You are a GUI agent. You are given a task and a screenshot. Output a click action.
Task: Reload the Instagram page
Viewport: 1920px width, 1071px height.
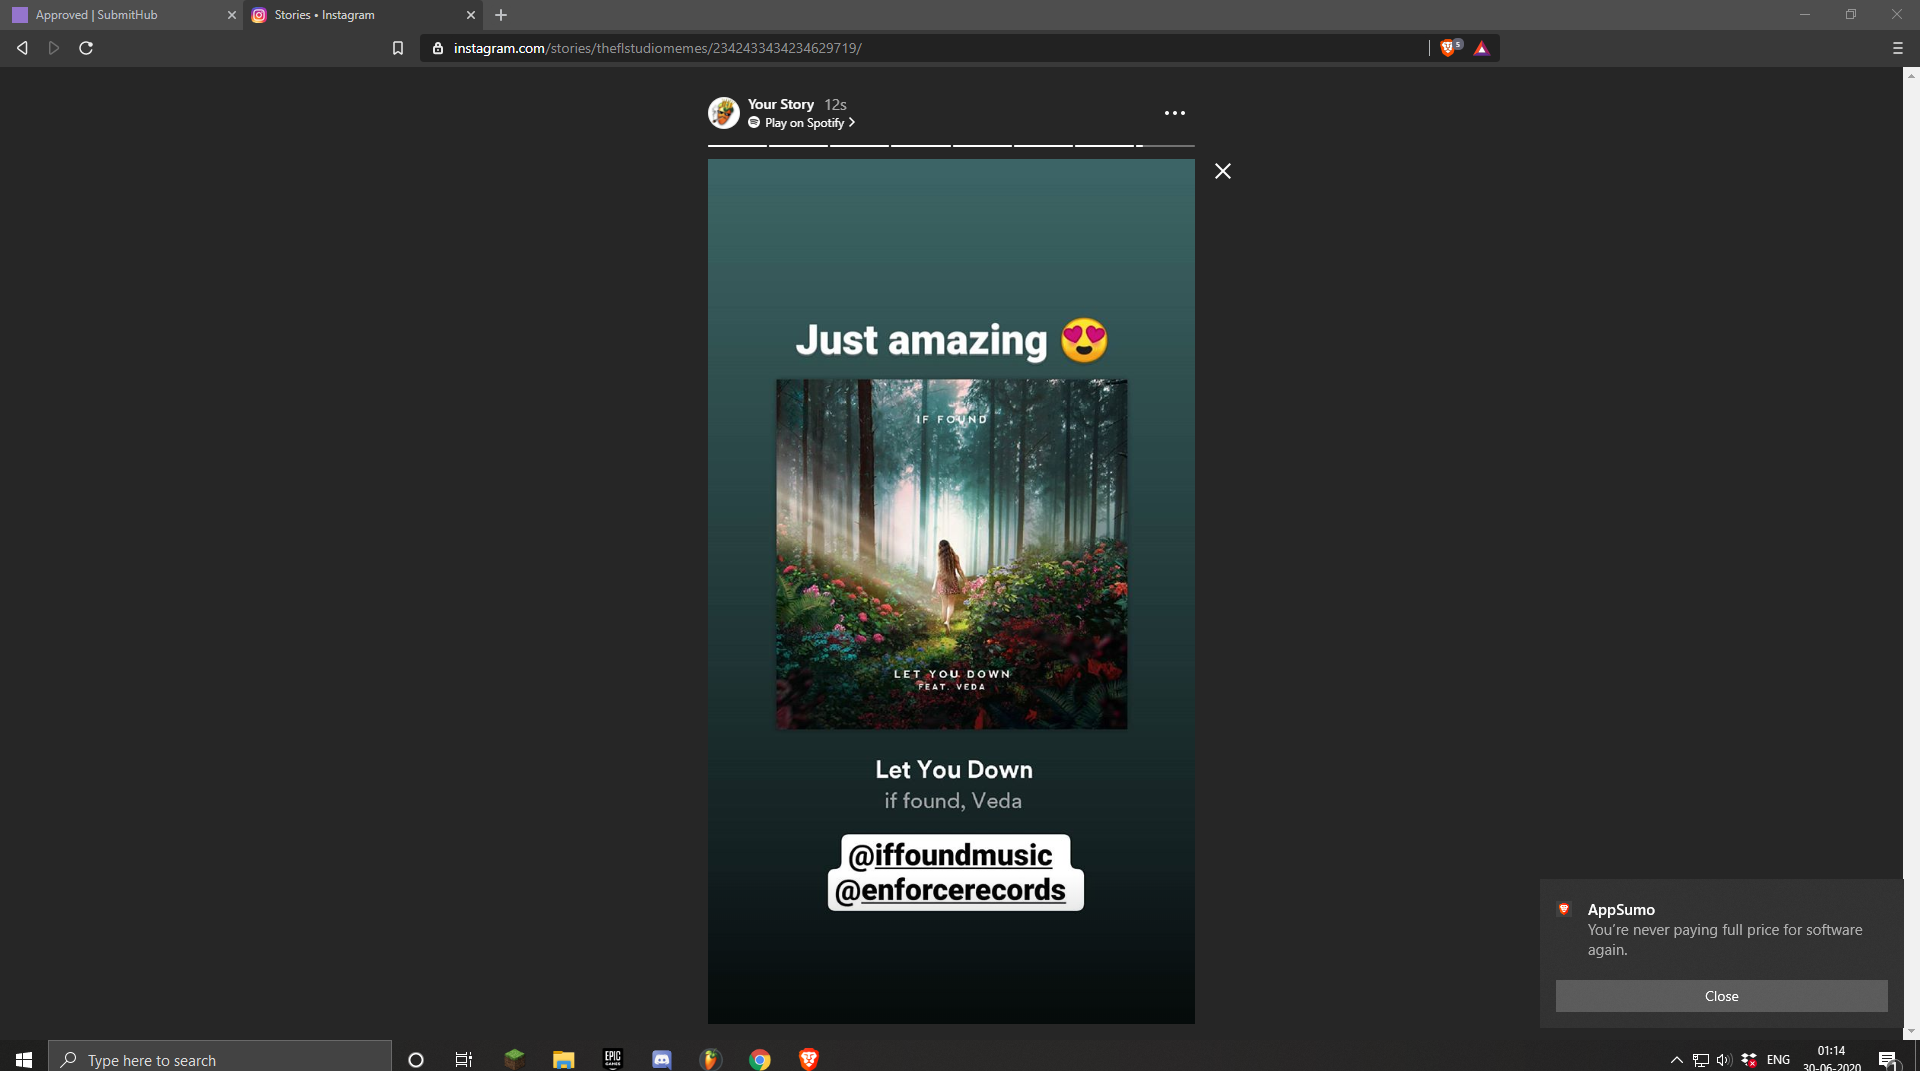click(x=86, y=48)
